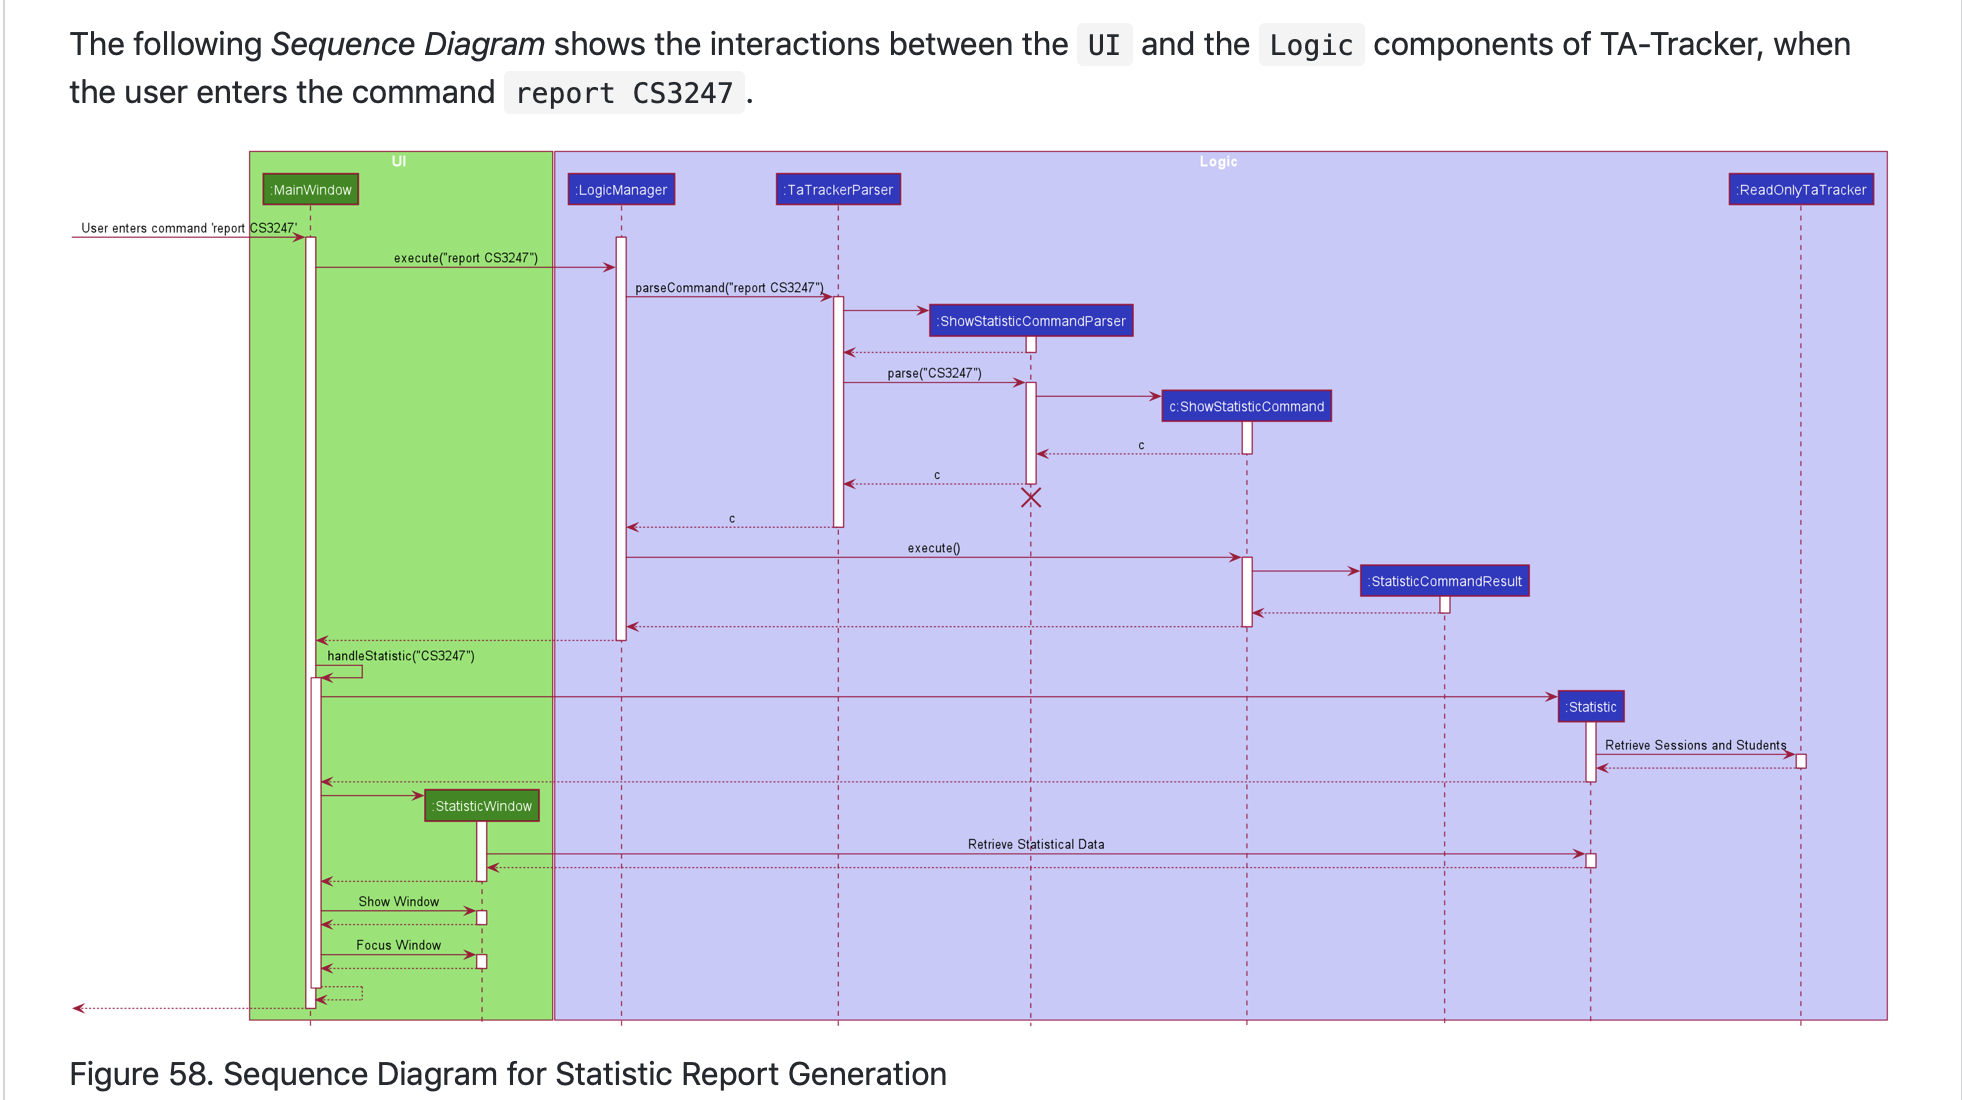The image size is (1962, 1100).
Task: Click the 'Retrieve Sessions and Students' label
Action: [x=1695, y=745]
